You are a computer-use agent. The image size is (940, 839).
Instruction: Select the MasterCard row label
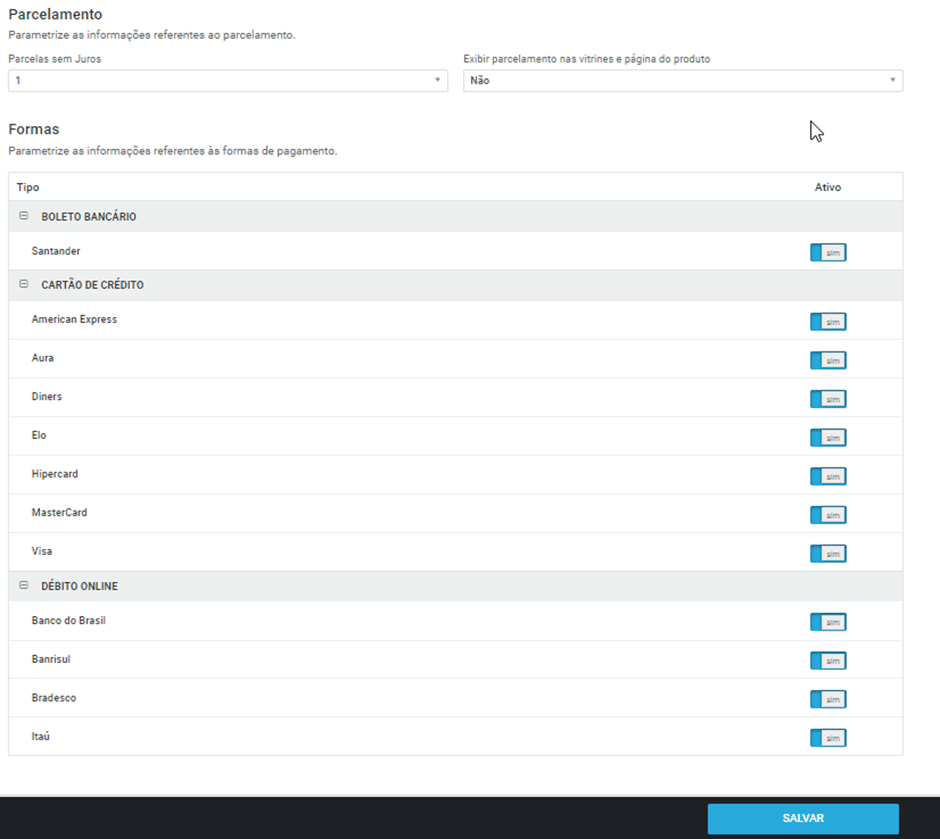59,512
